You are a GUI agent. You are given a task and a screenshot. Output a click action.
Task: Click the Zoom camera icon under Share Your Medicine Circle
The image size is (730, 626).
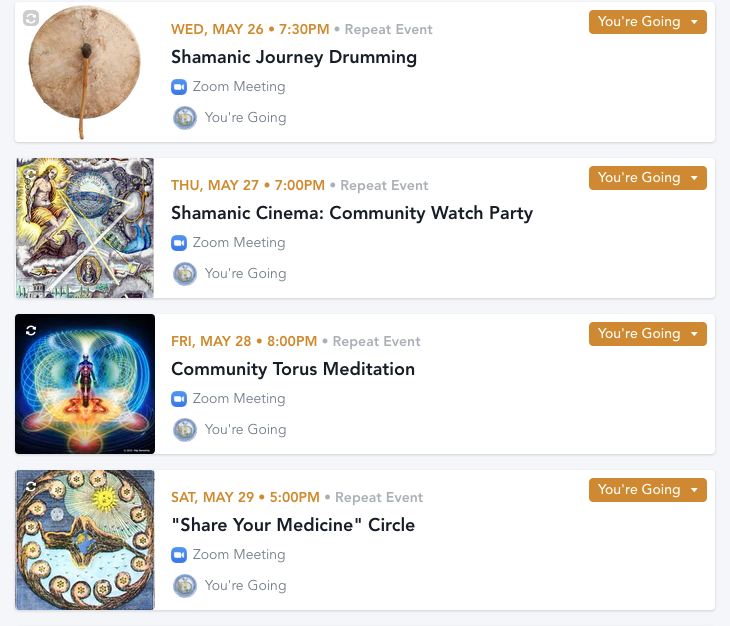pos(179,555)
